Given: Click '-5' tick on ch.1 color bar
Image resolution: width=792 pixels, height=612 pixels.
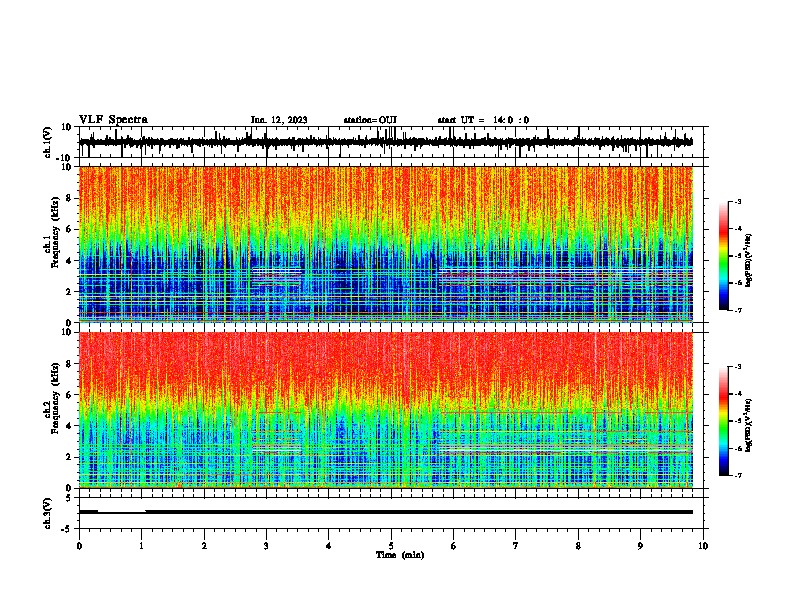Looking at the screenshot, I should [x=738, y=256].
